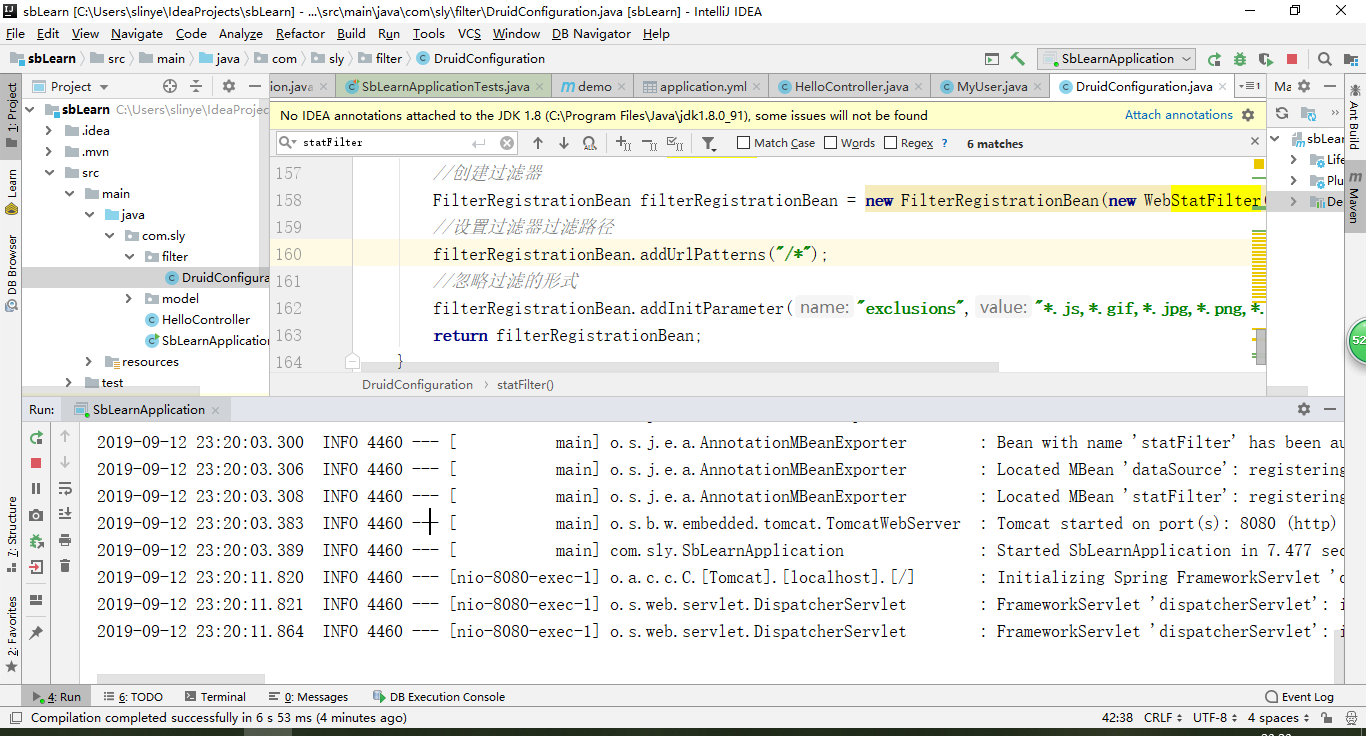Click the Build Project hammer icon

(x=1017, y=59)
